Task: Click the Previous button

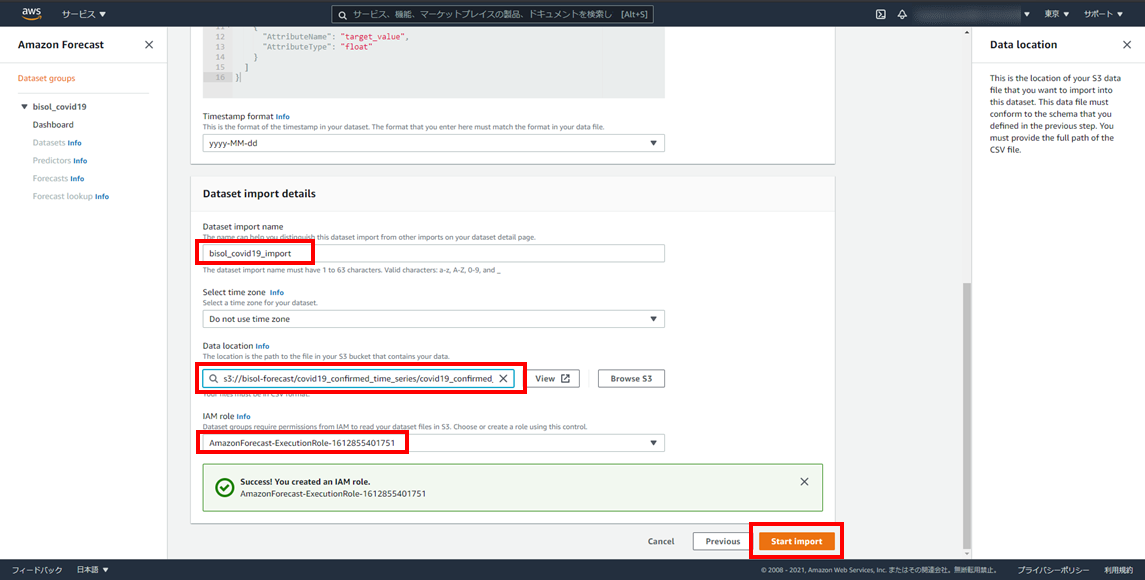Action: pos(722,541)
